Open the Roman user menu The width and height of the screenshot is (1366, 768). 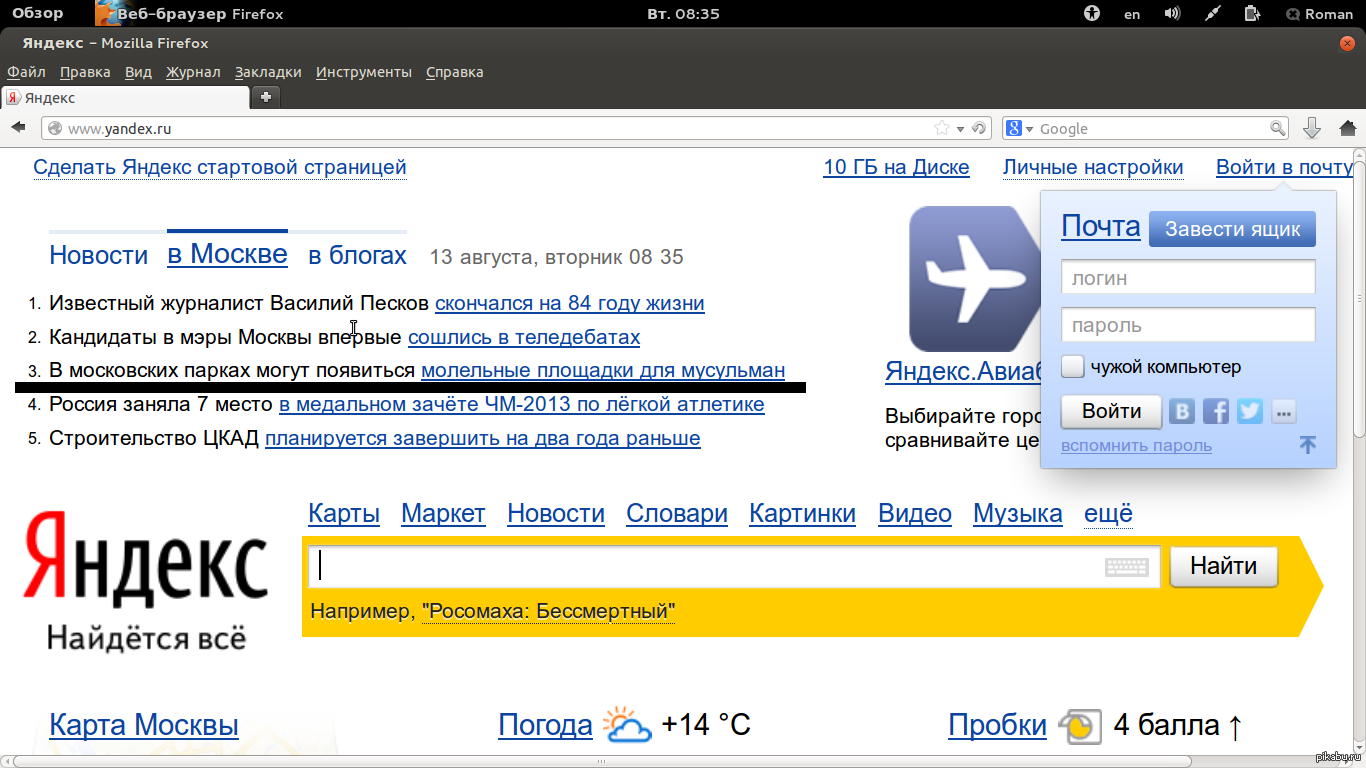1320,14
